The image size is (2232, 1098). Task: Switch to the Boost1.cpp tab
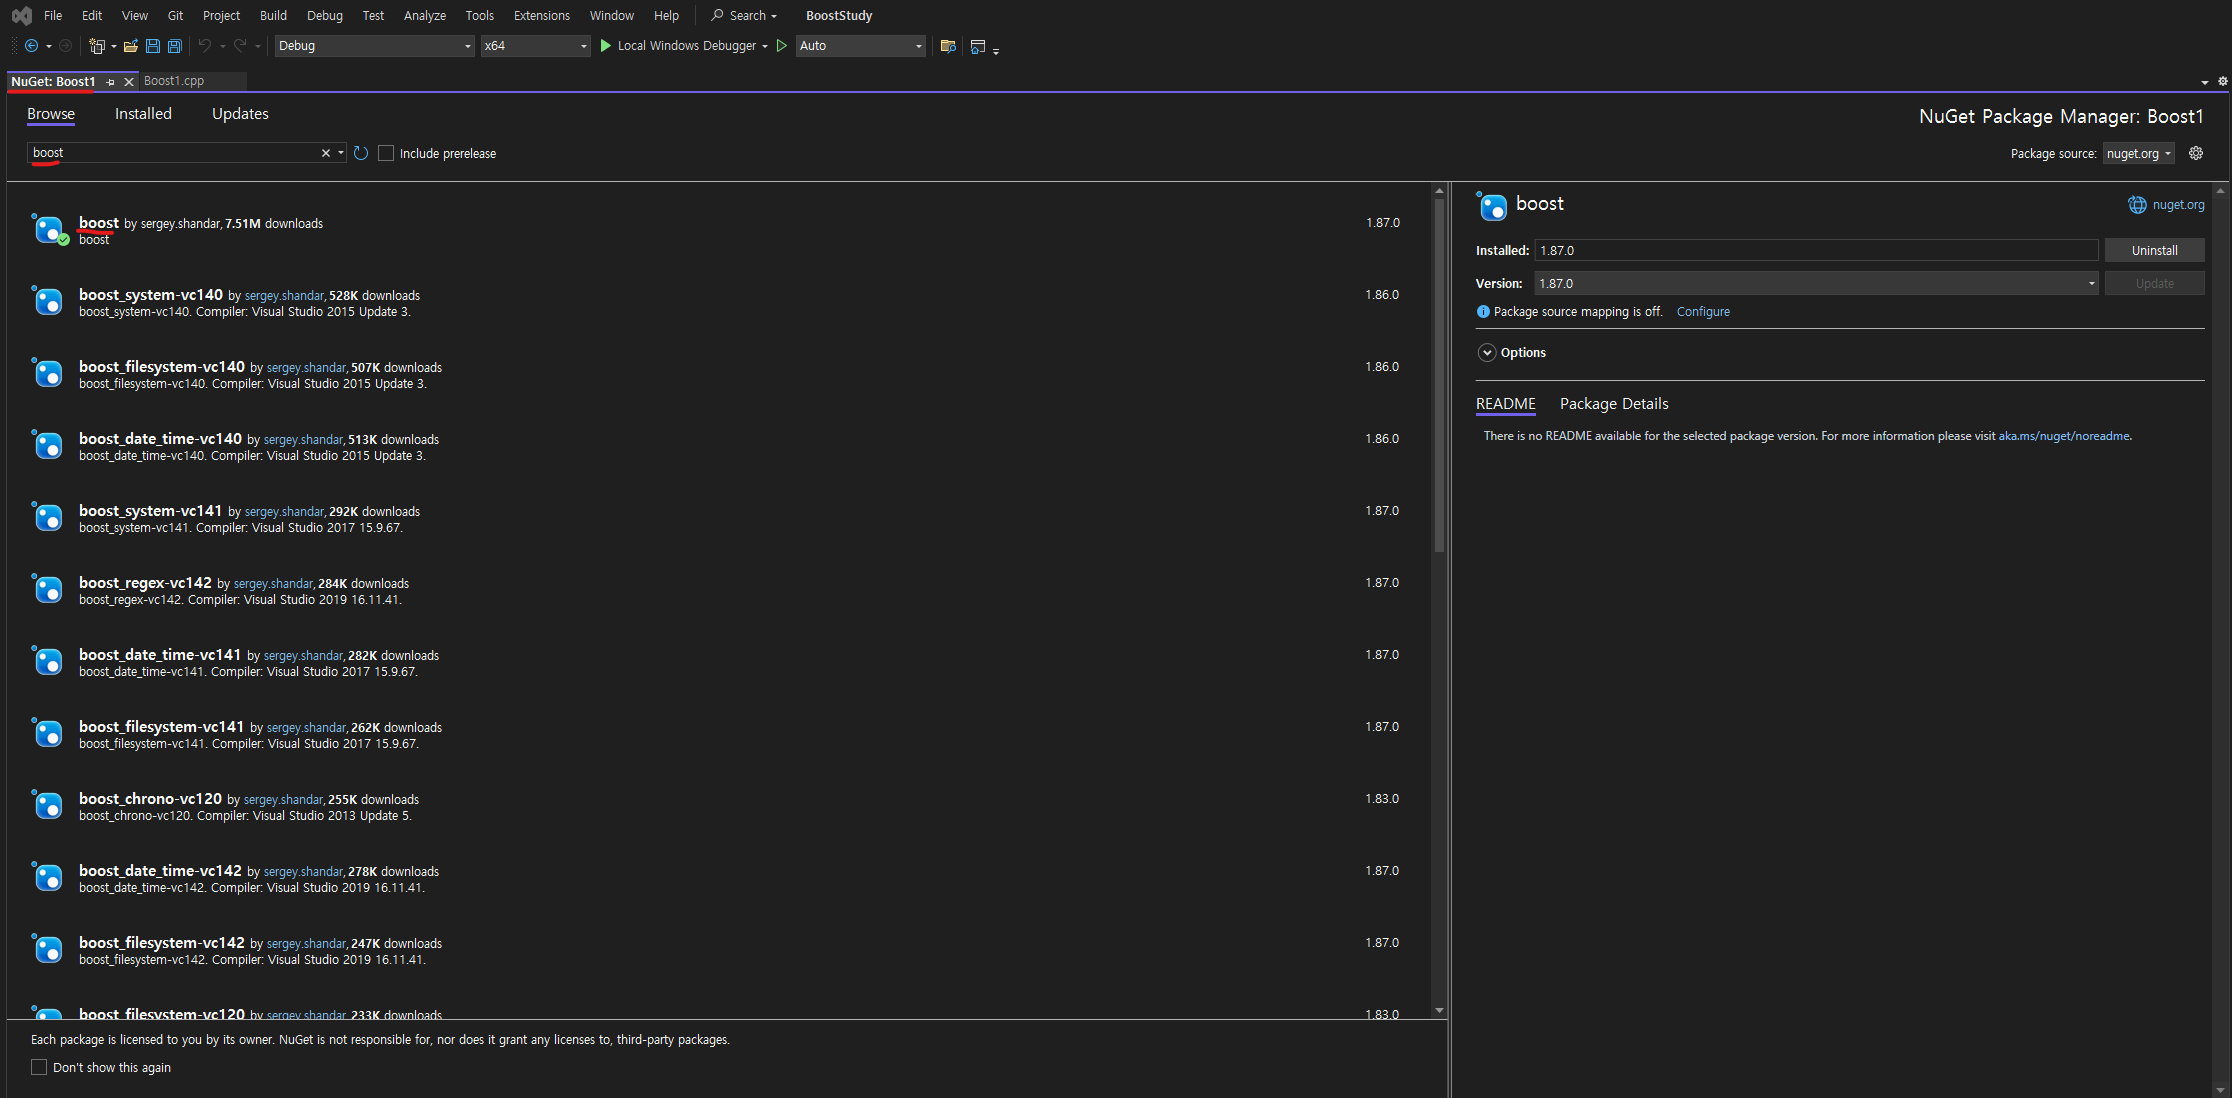click(174, 81)
